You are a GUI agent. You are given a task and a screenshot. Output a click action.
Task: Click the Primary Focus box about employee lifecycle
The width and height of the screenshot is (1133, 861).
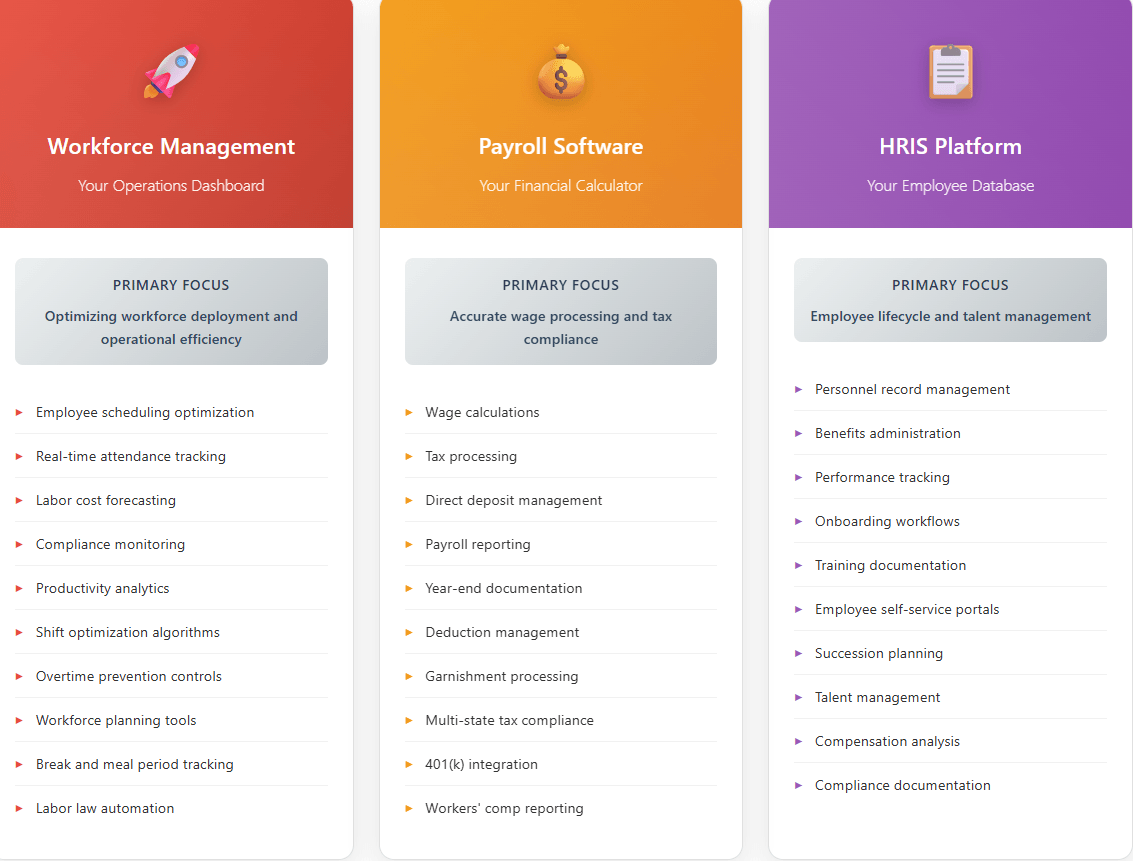point(950,300)
